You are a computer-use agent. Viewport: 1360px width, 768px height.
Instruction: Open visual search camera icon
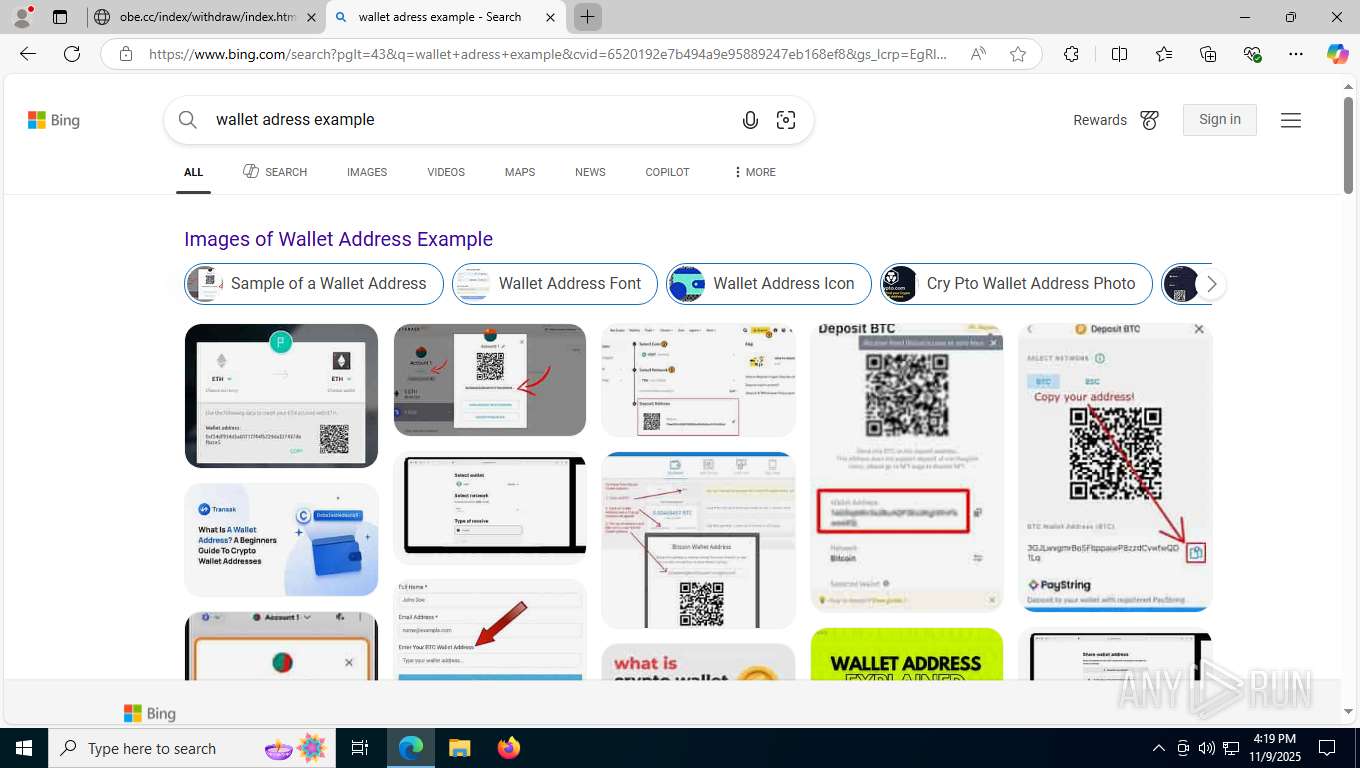pyautogui.click(x=786, y=120)
